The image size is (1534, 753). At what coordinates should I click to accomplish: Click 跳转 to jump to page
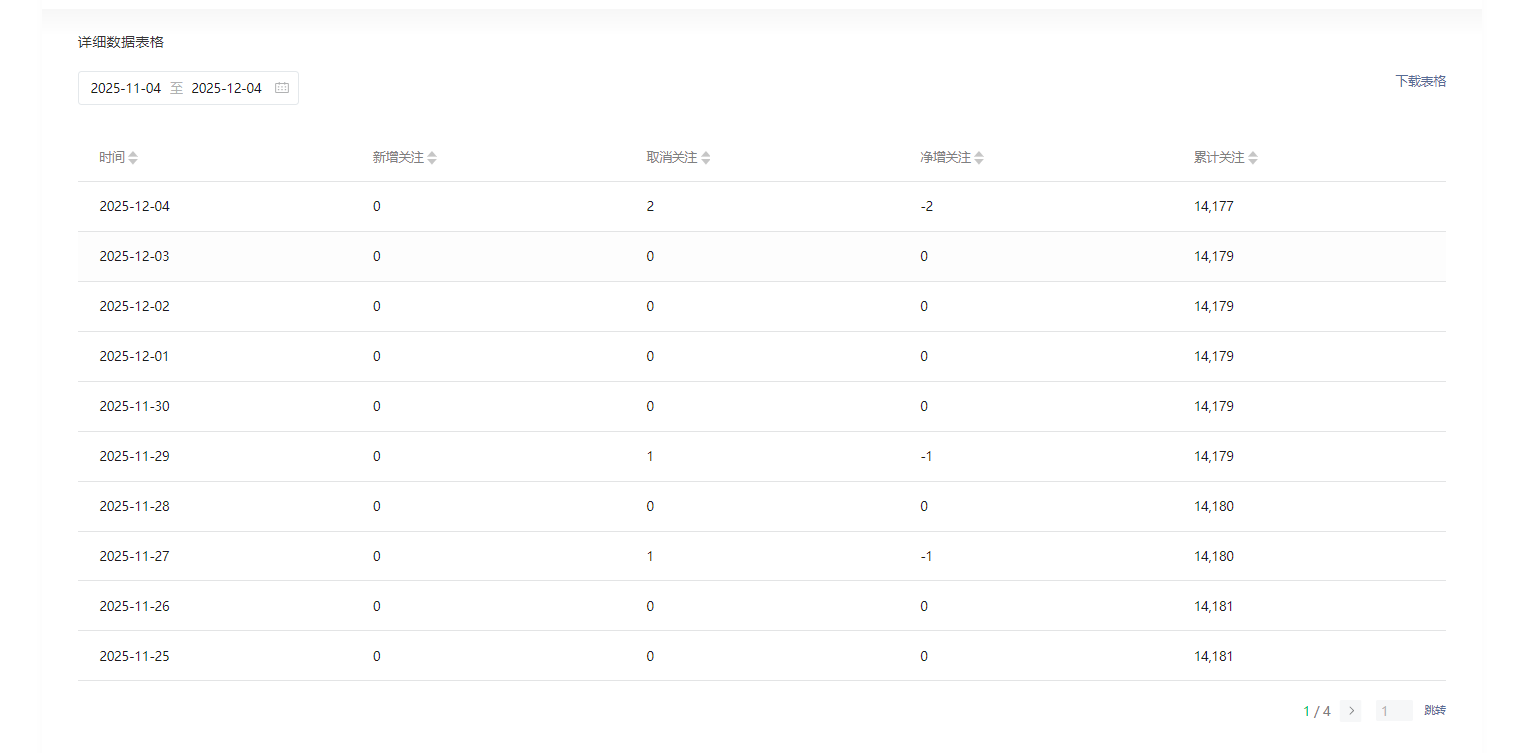[x=1435, y=711]
